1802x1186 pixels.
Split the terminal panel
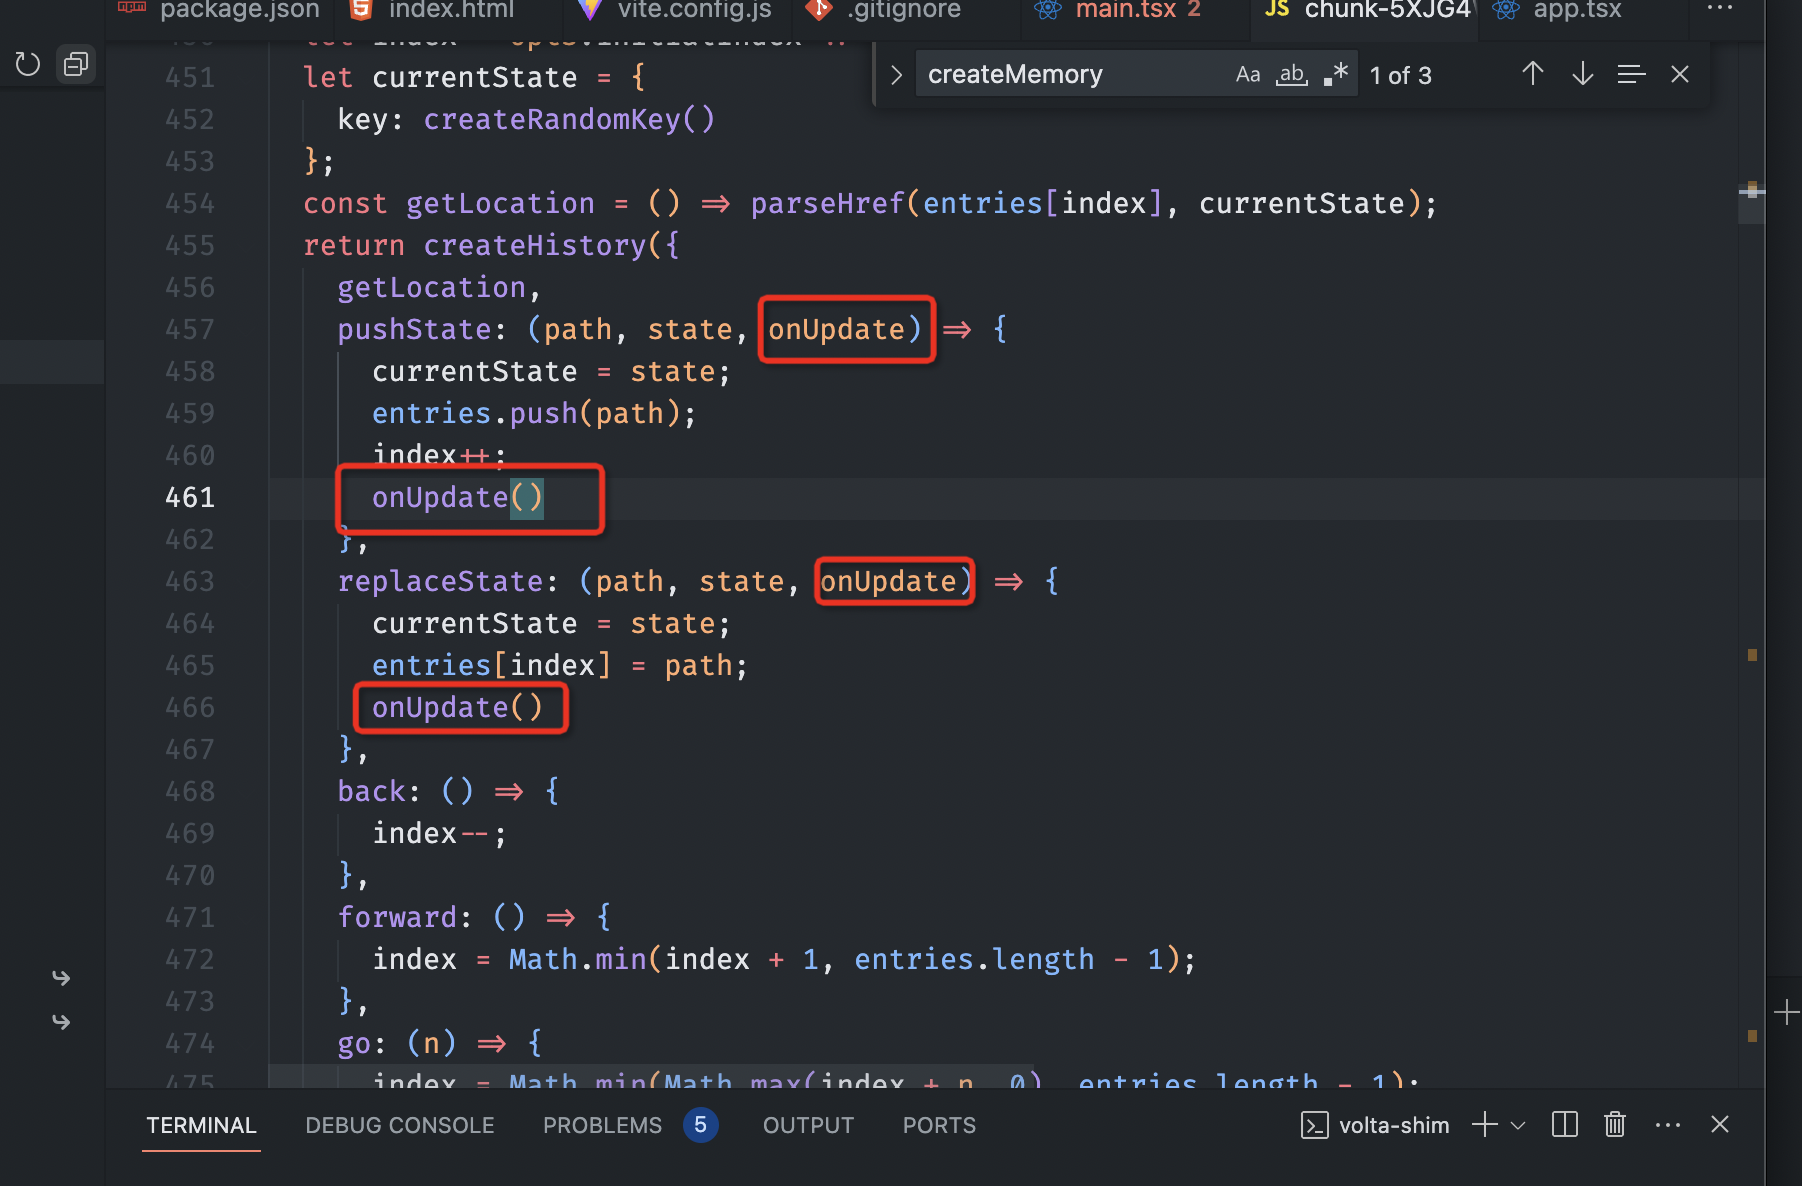(1565, 1125)
